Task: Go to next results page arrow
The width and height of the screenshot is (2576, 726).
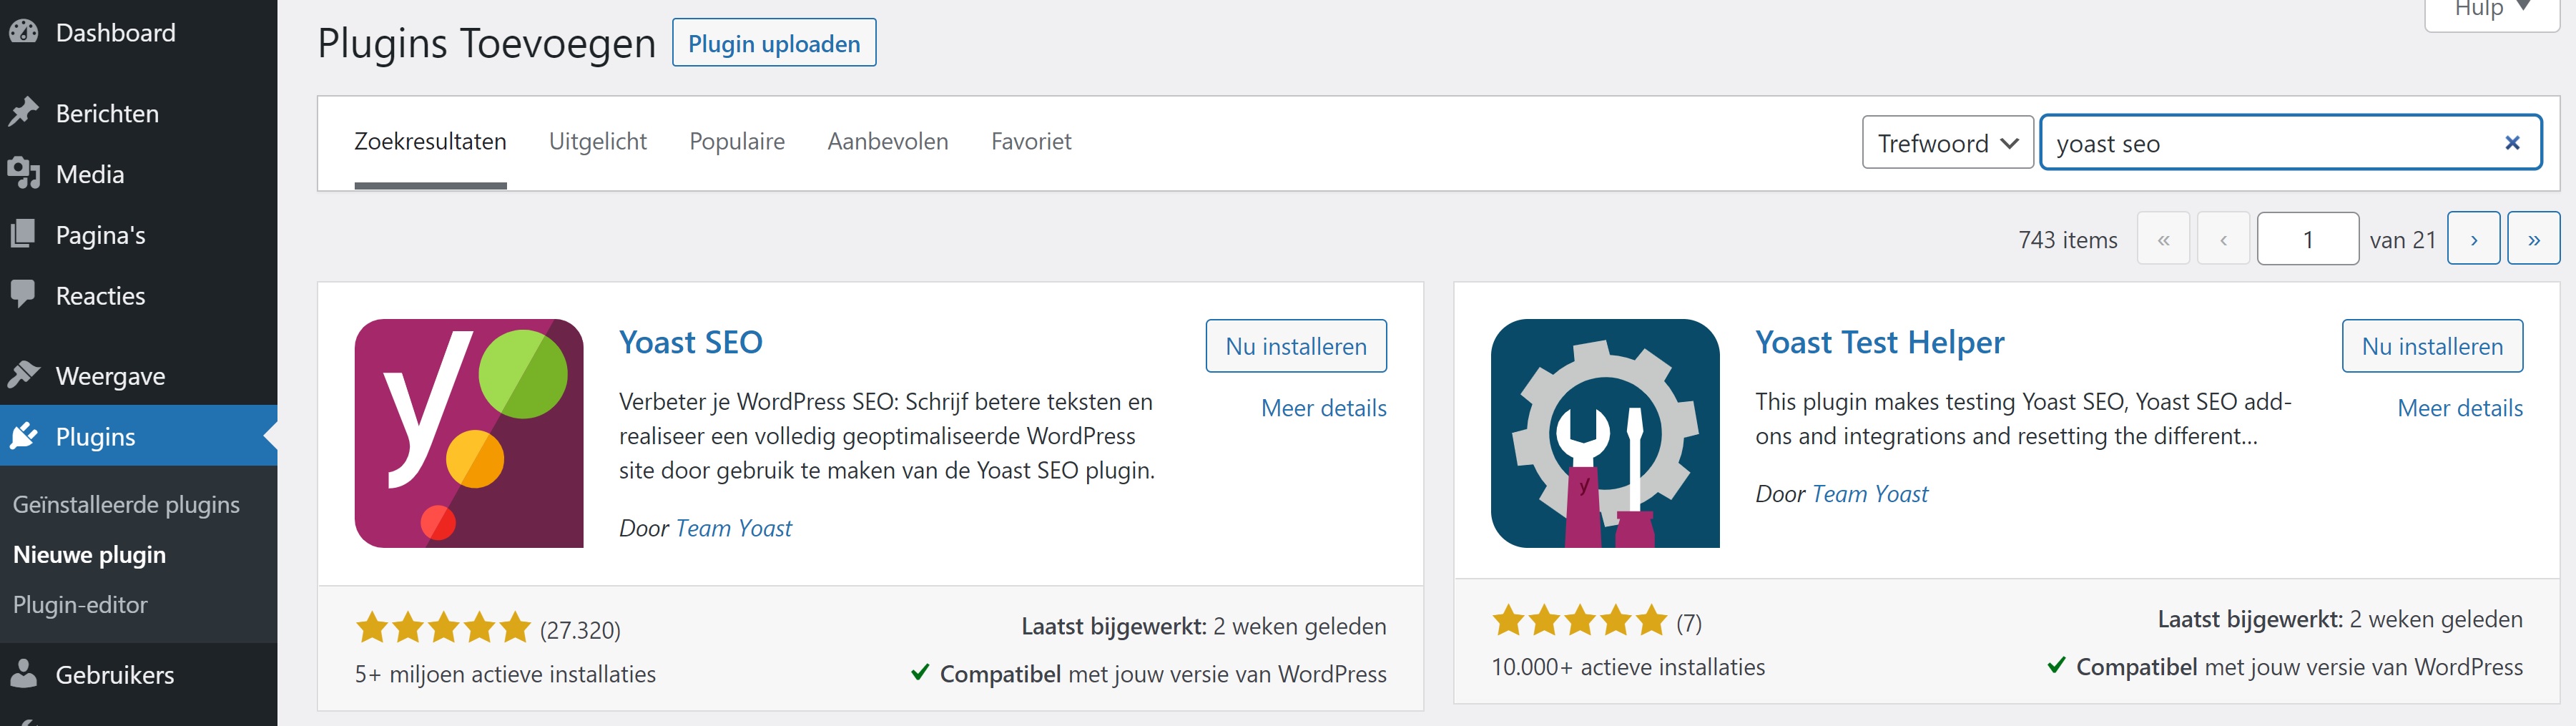Action: (2474, 239)
